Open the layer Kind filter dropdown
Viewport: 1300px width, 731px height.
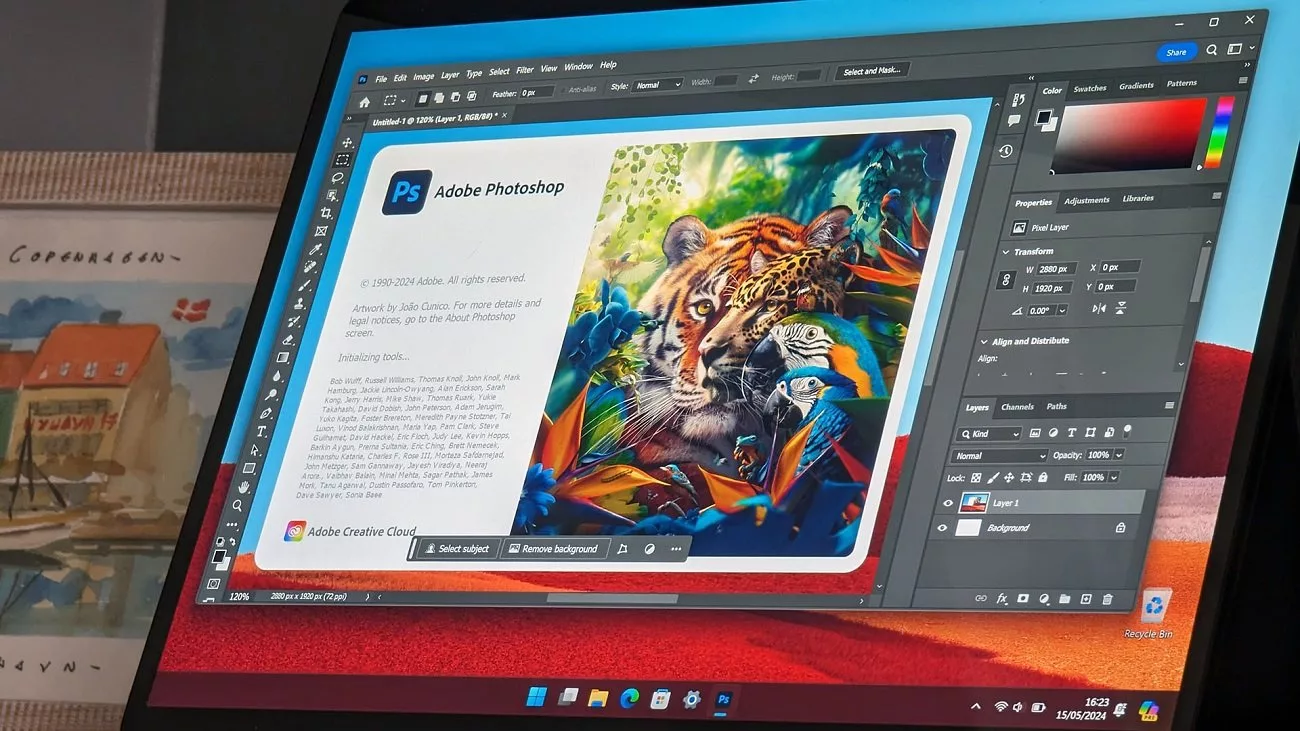point(991,434)
